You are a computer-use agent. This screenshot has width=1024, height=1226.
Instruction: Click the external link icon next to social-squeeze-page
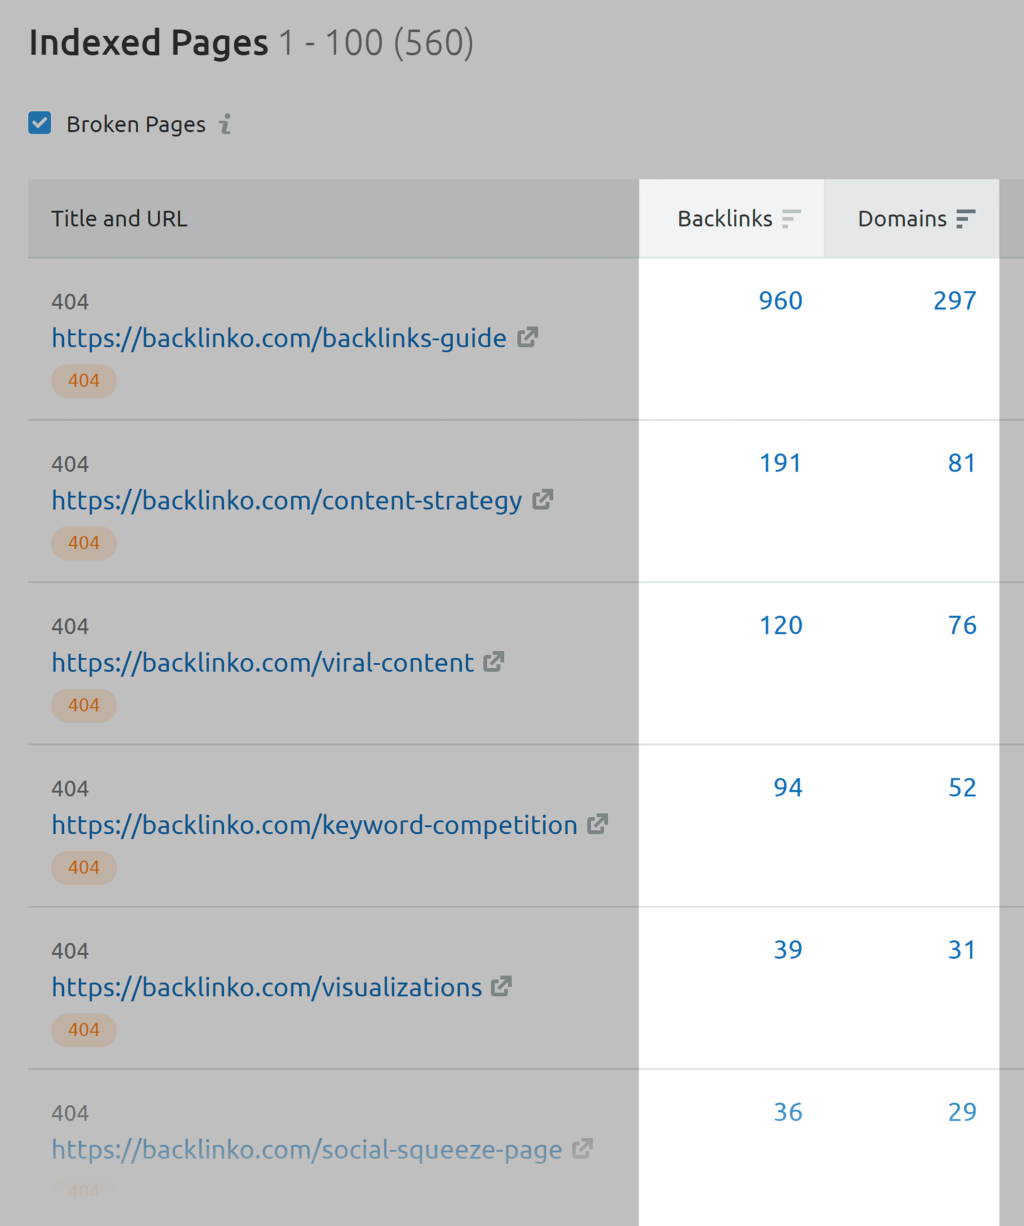pos(583,1149)
